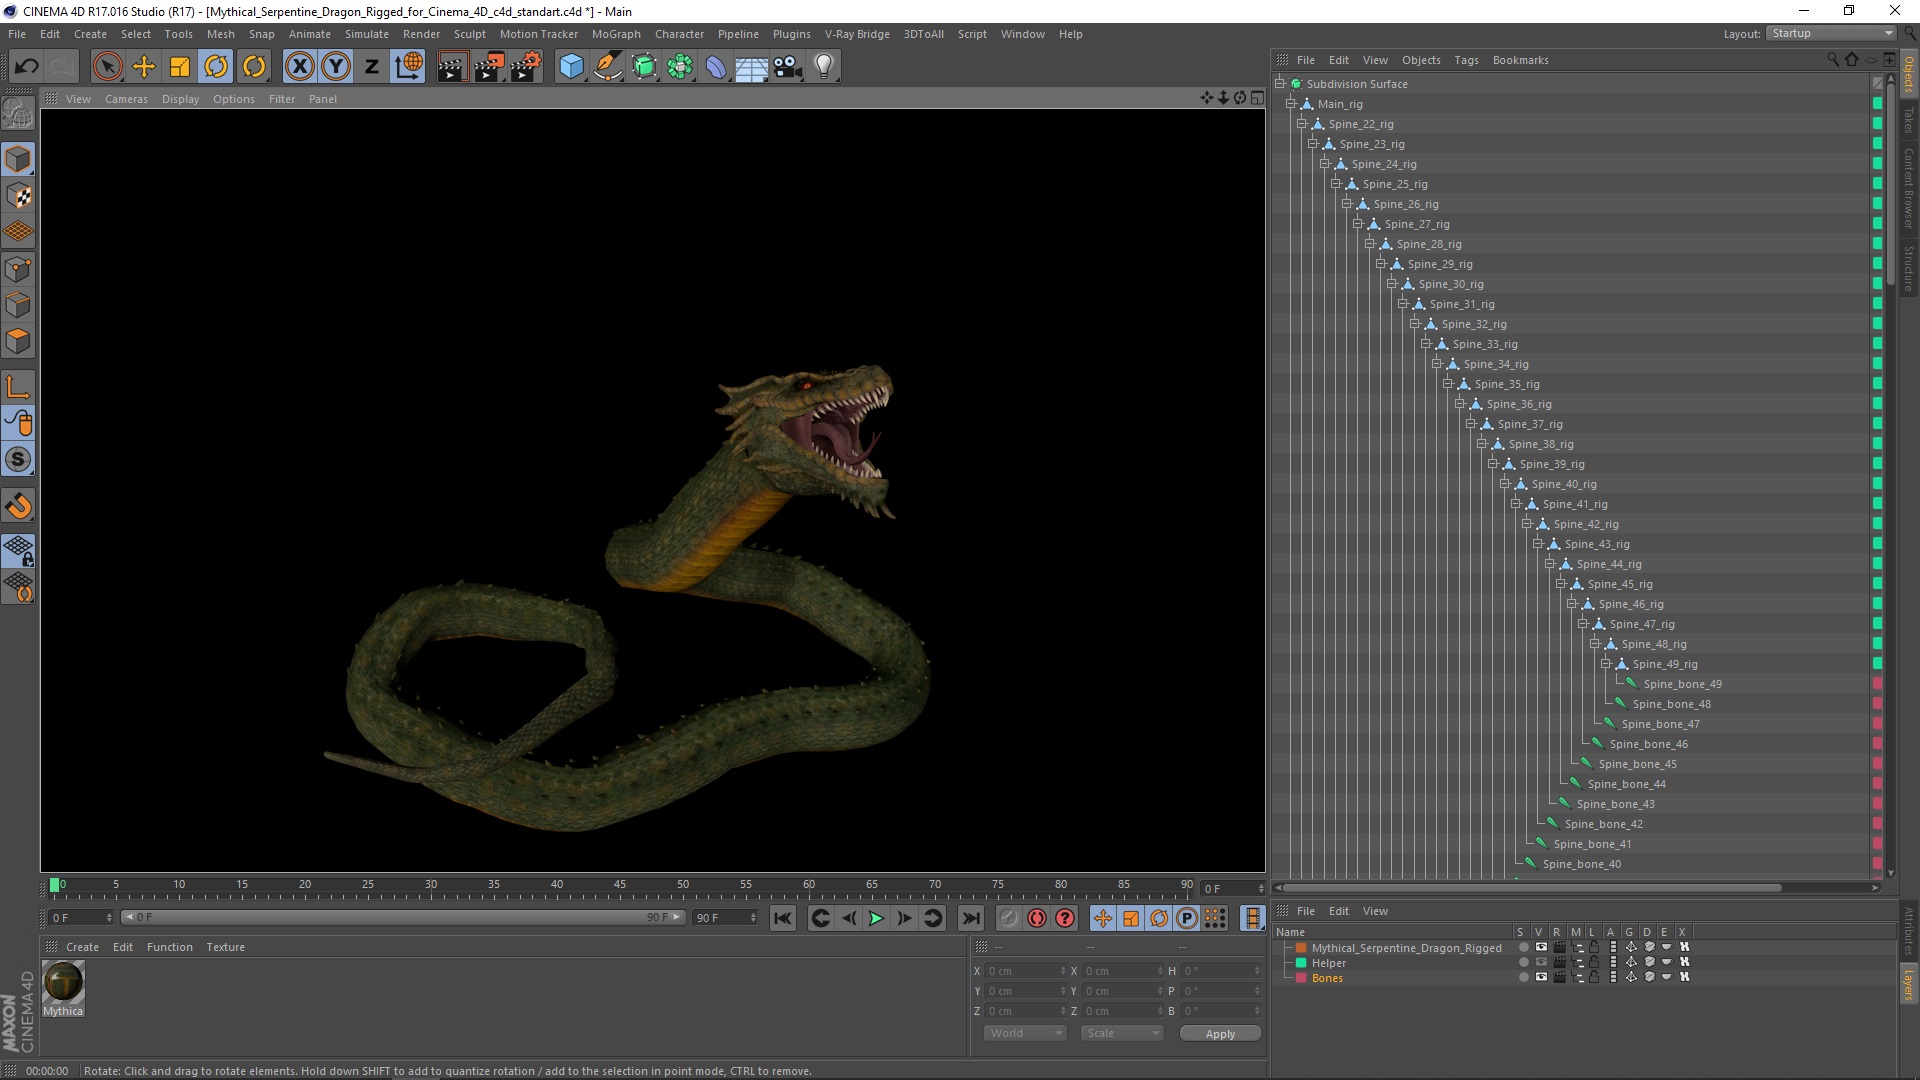This screenshot has height=1080, width=1920.
Task: Open viewport Cameras menu
Action: [126, 99]
